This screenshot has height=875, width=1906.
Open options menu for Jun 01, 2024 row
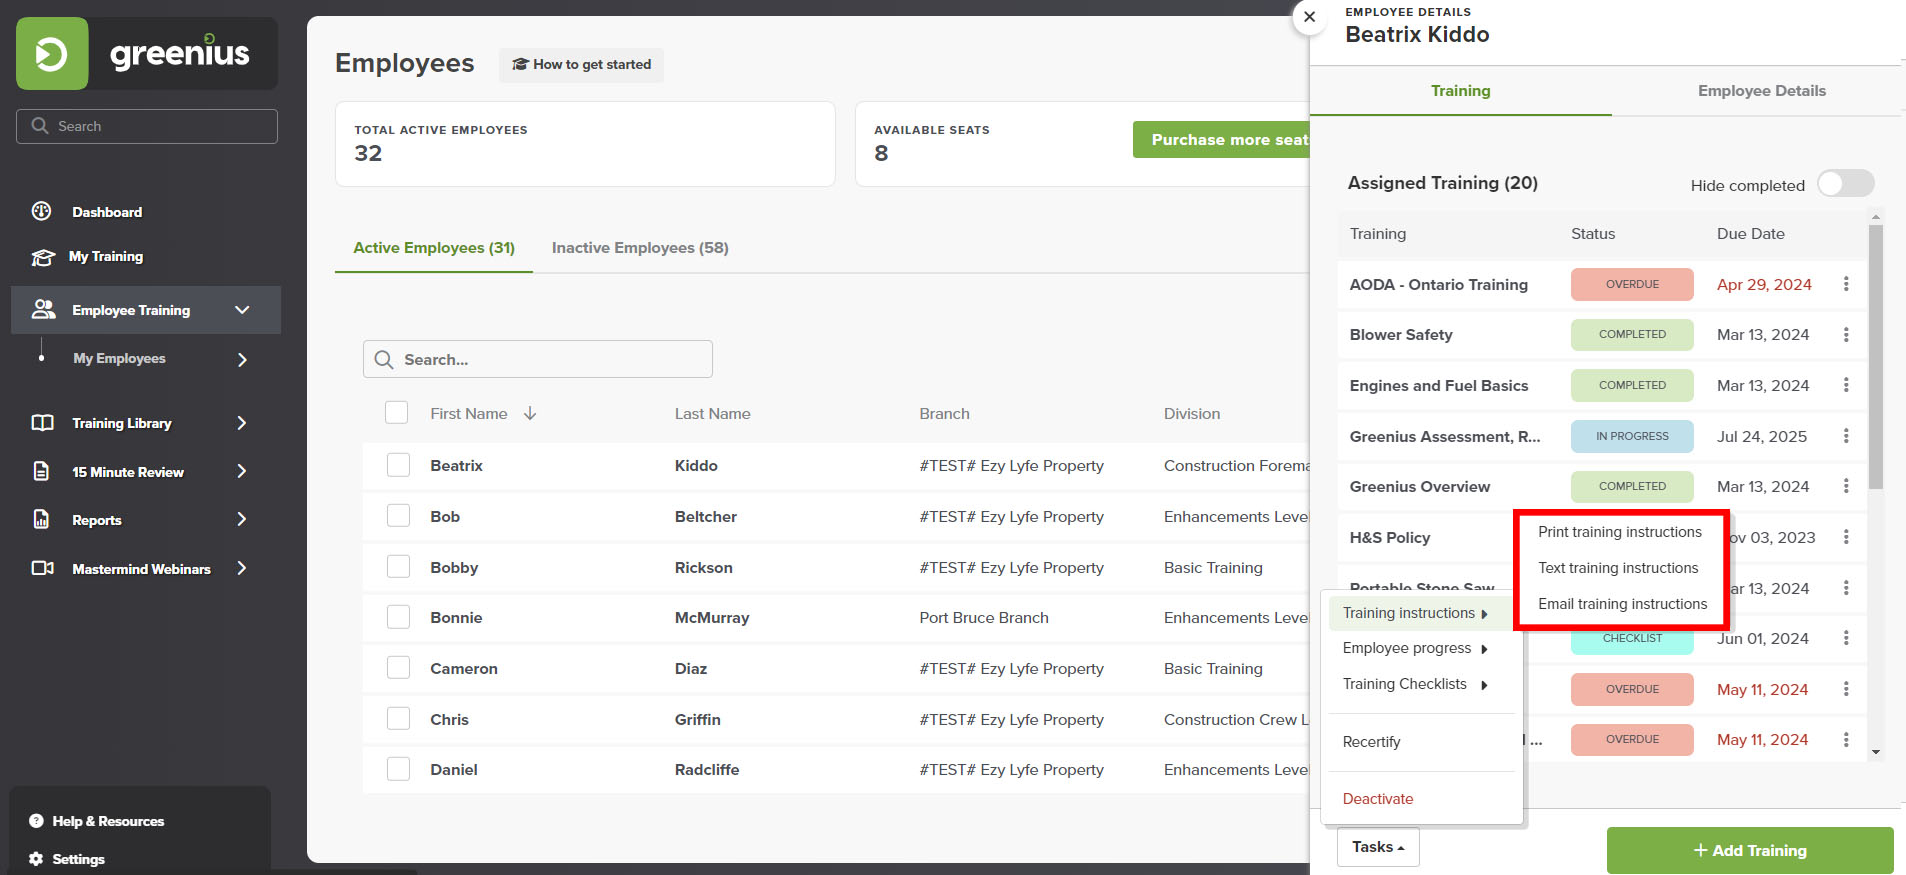click(1846, 638)
